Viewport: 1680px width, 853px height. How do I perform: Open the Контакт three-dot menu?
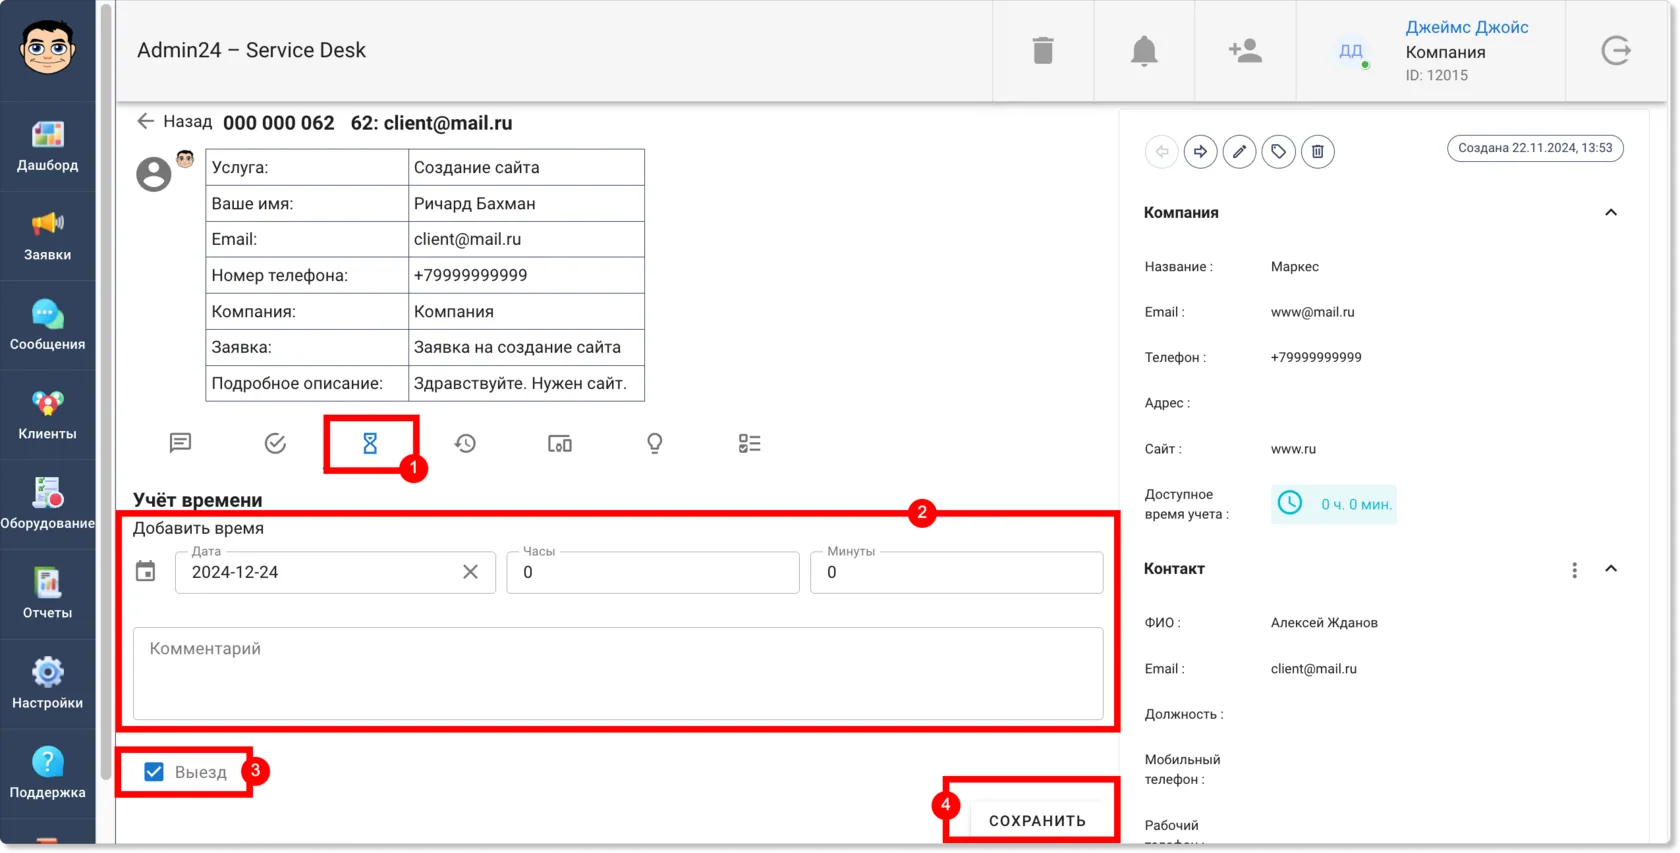pos(1574,570)
